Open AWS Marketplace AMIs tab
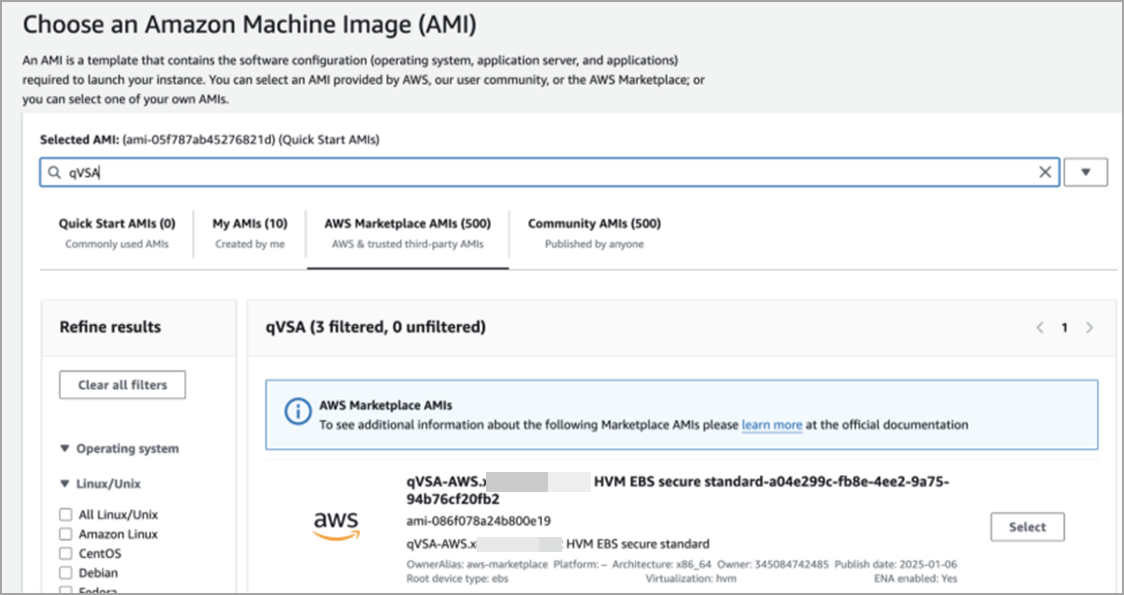The image size is (1124, 595). pos(408,233)
